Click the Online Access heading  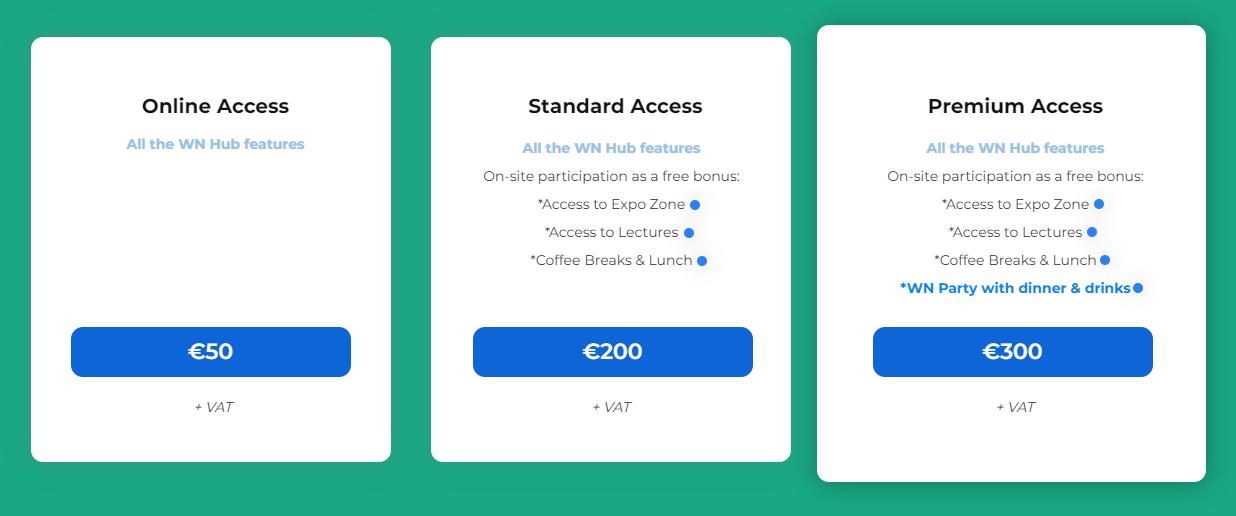point(215,106)
